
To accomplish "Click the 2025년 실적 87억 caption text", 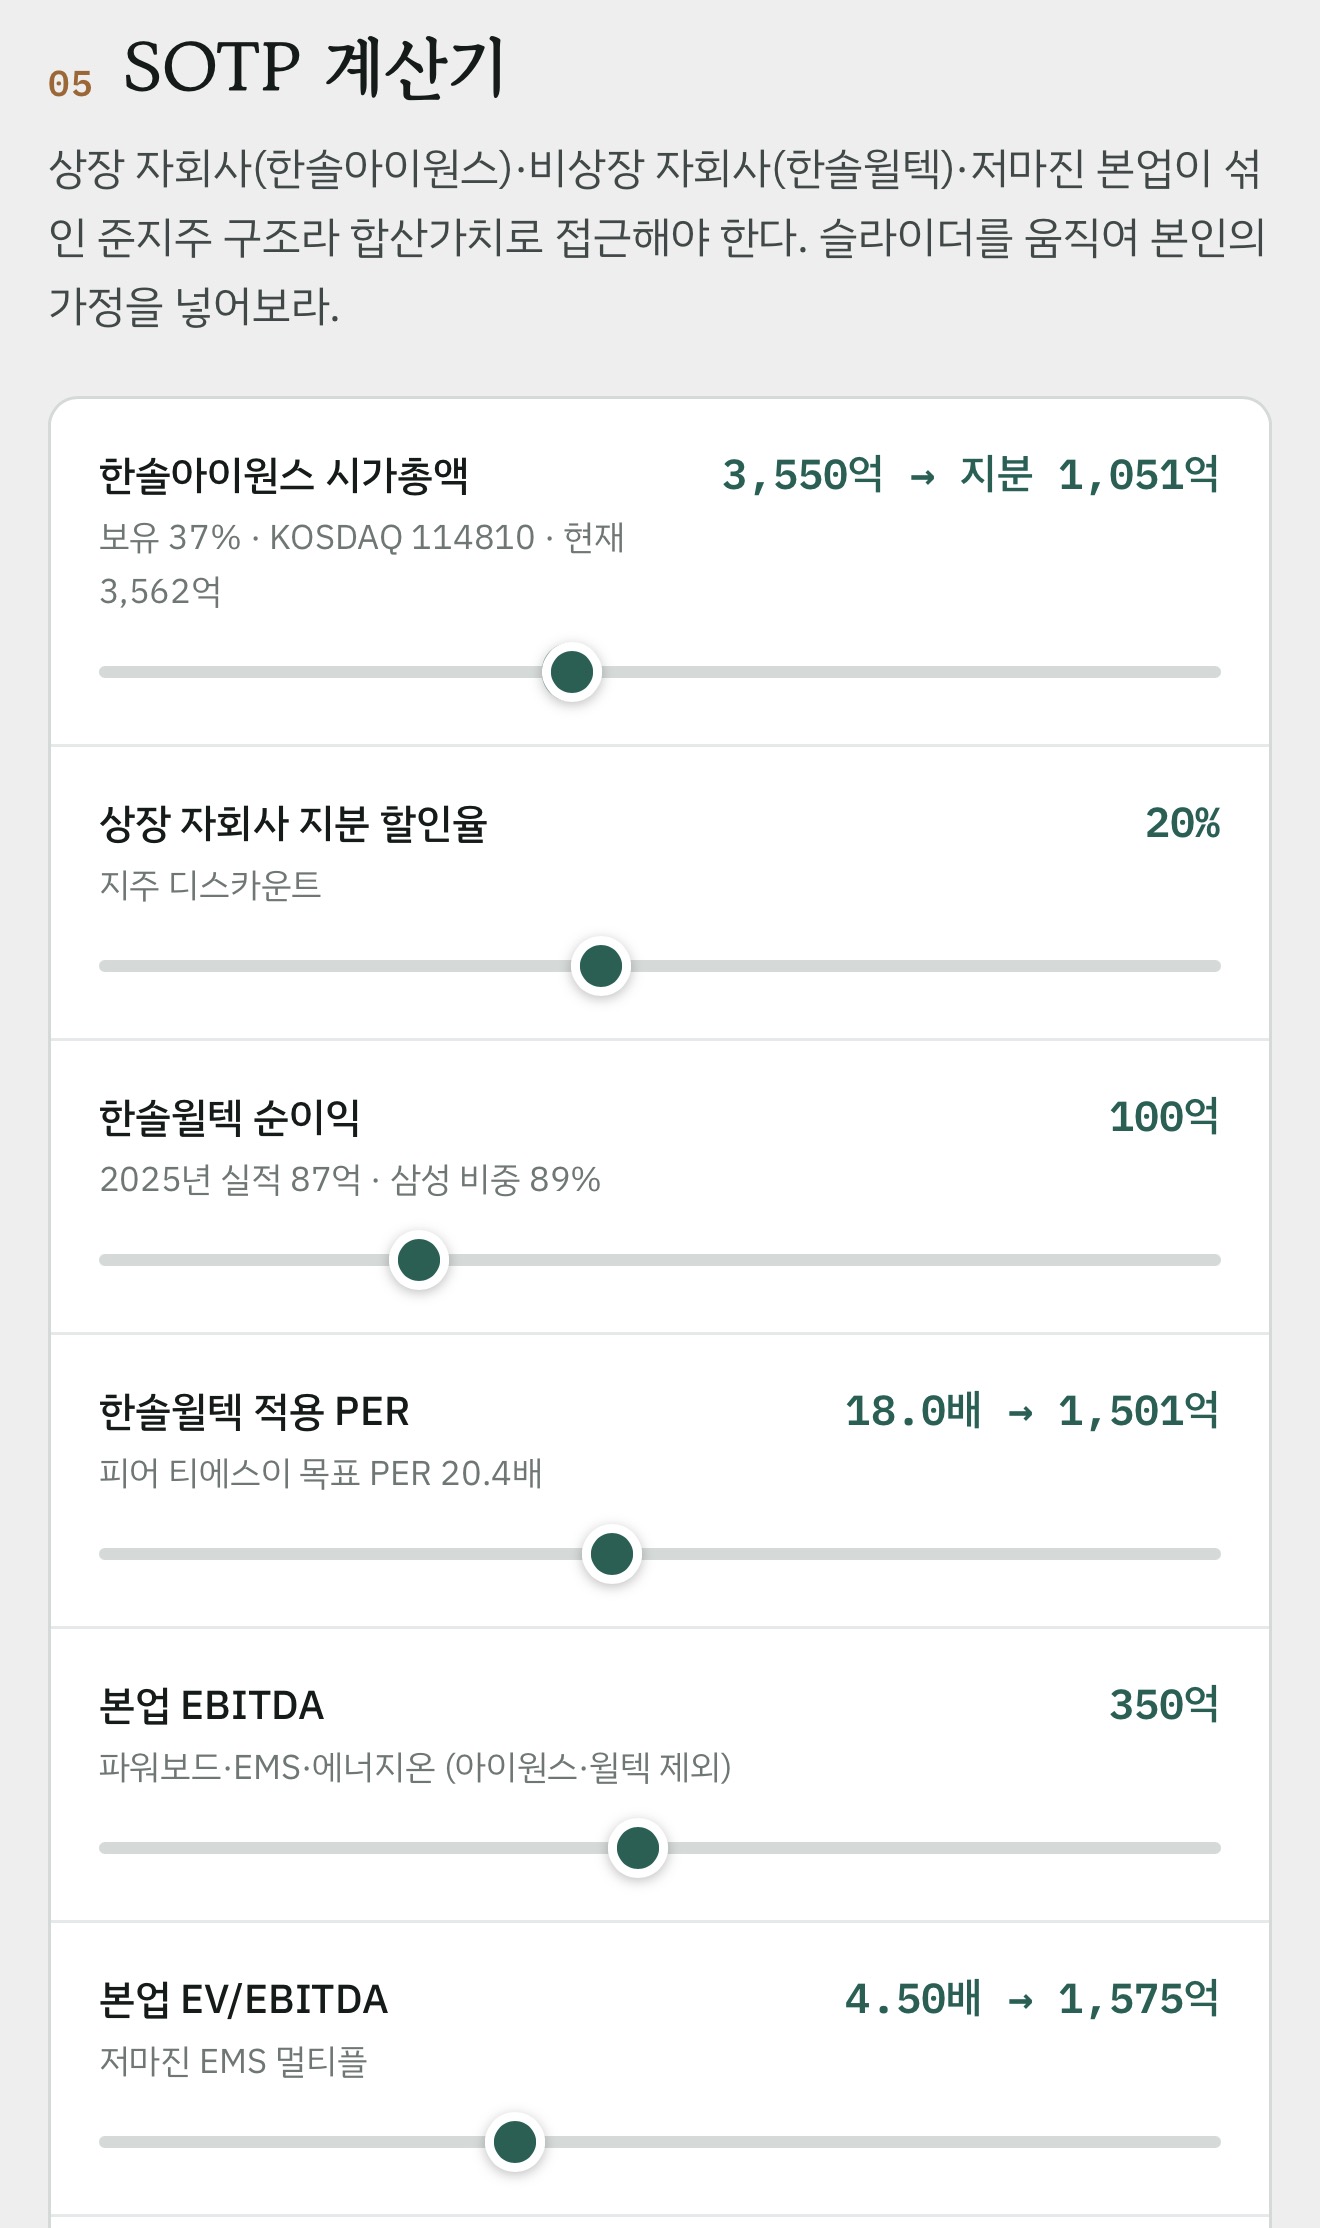I will 350,1179.
